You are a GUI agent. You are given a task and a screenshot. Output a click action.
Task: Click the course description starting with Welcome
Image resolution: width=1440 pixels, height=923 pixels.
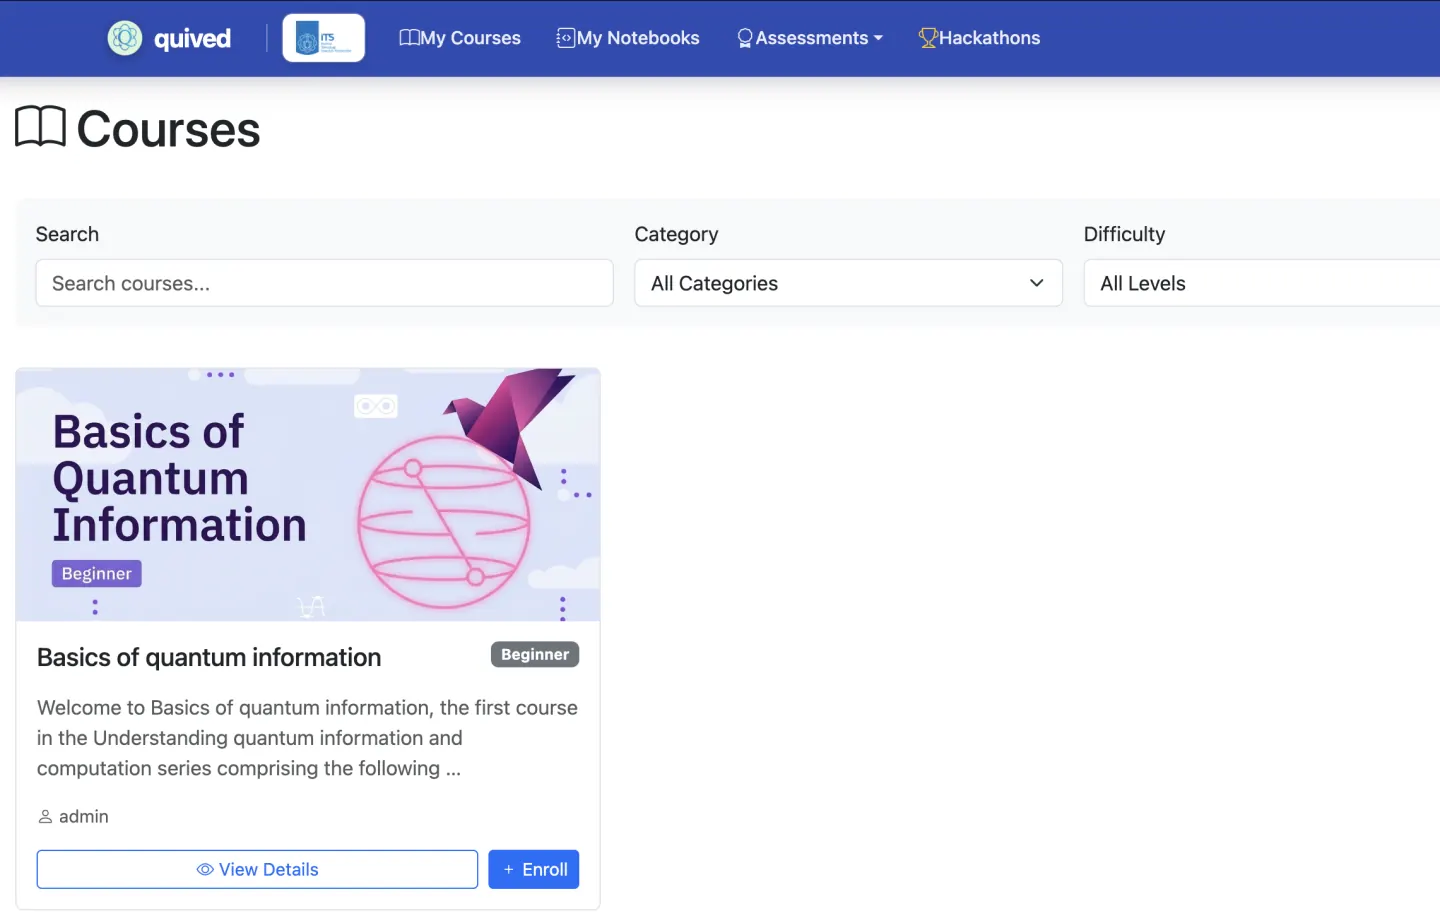click(307, 738)
